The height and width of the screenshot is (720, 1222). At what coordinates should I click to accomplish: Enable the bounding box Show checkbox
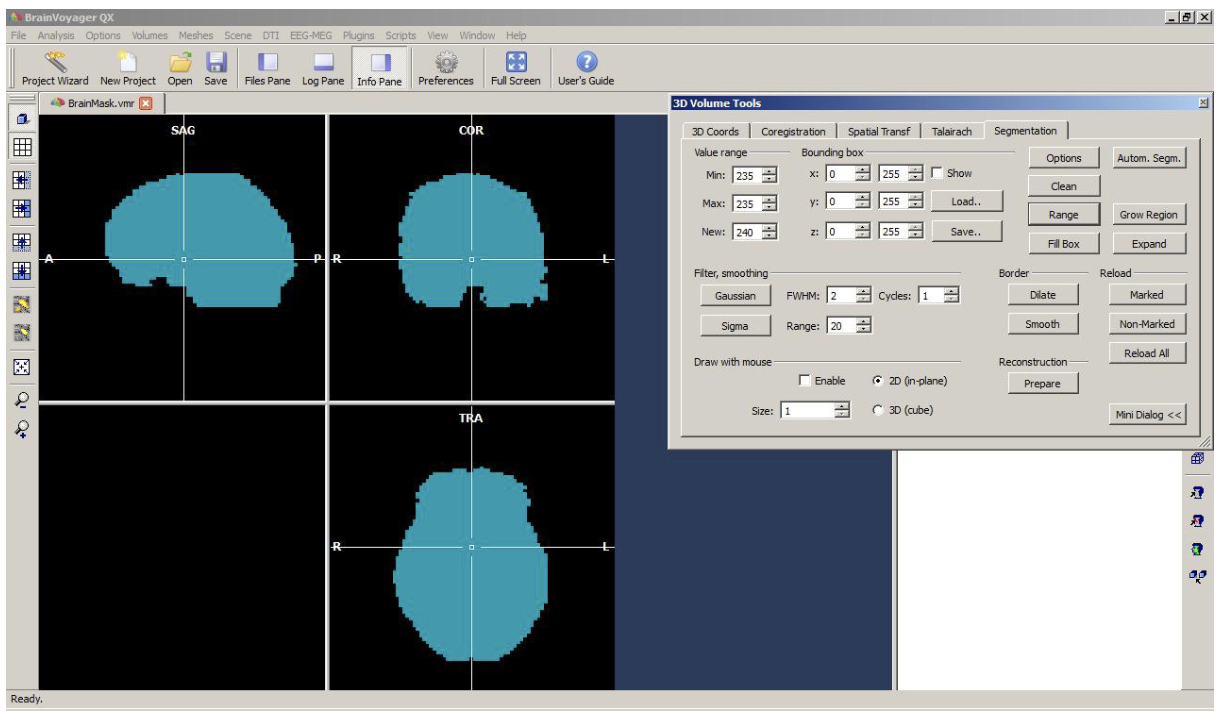coord(937,173)
